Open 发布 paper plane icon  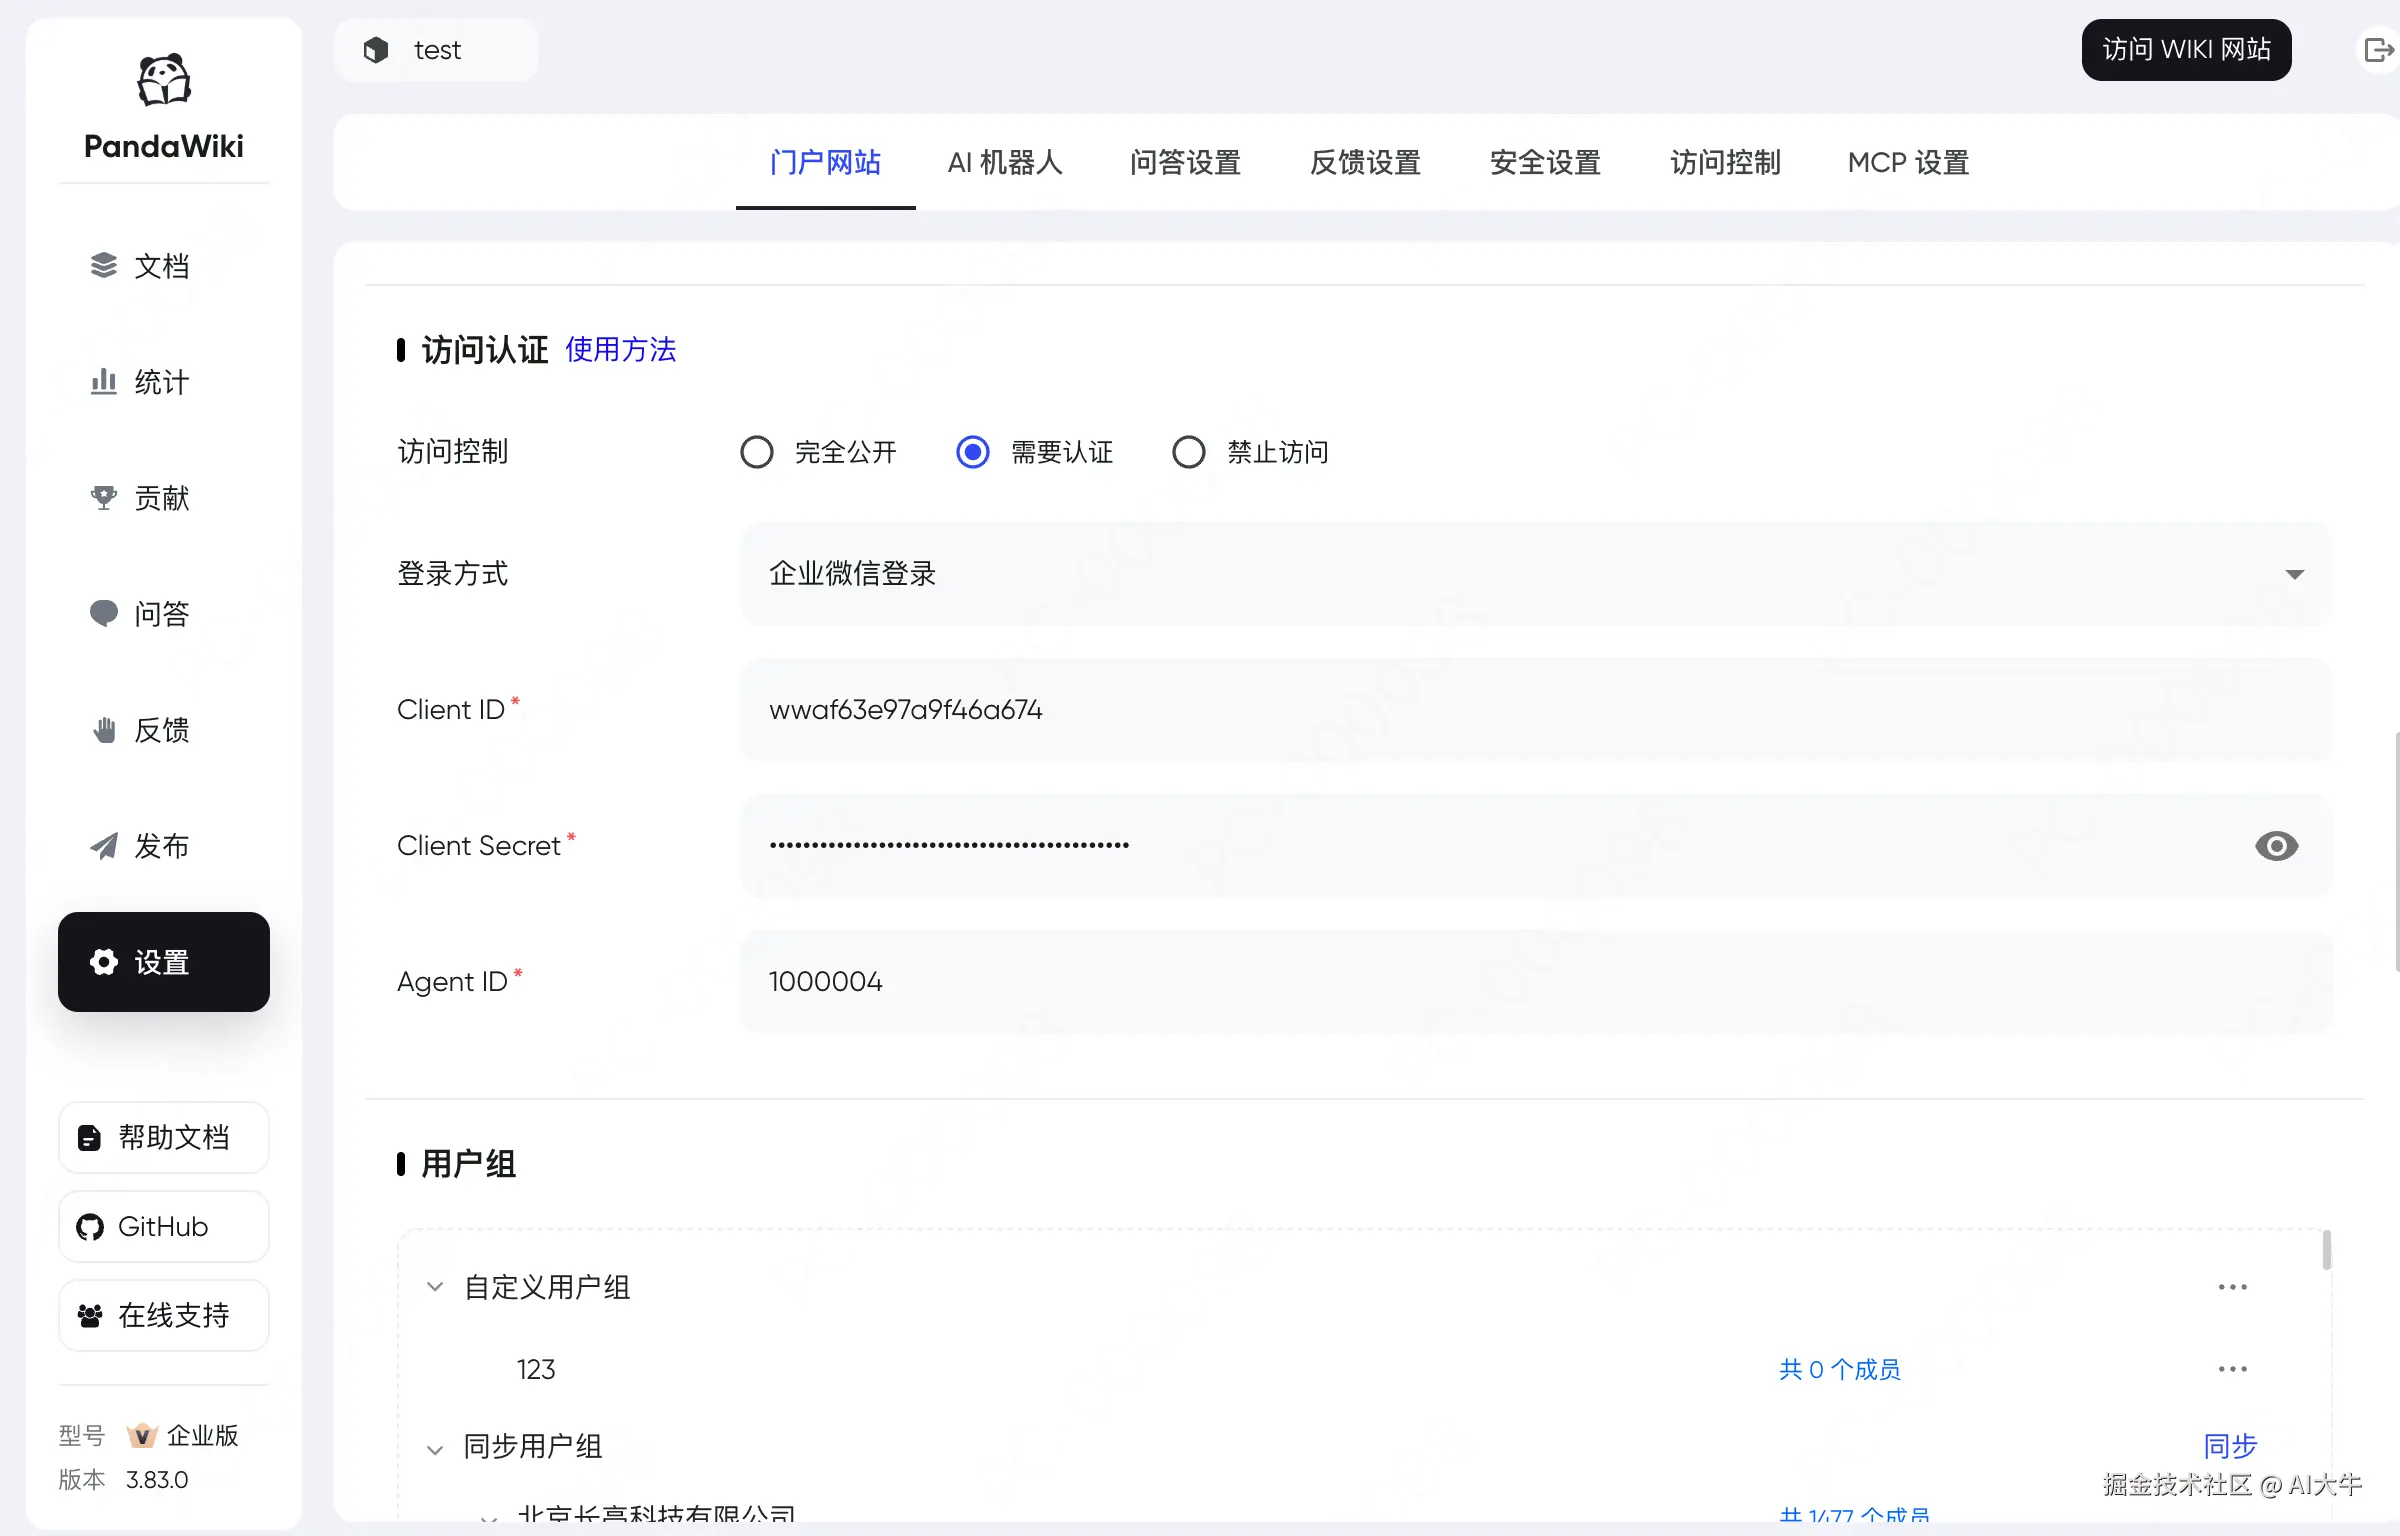(x=104, y=846)
